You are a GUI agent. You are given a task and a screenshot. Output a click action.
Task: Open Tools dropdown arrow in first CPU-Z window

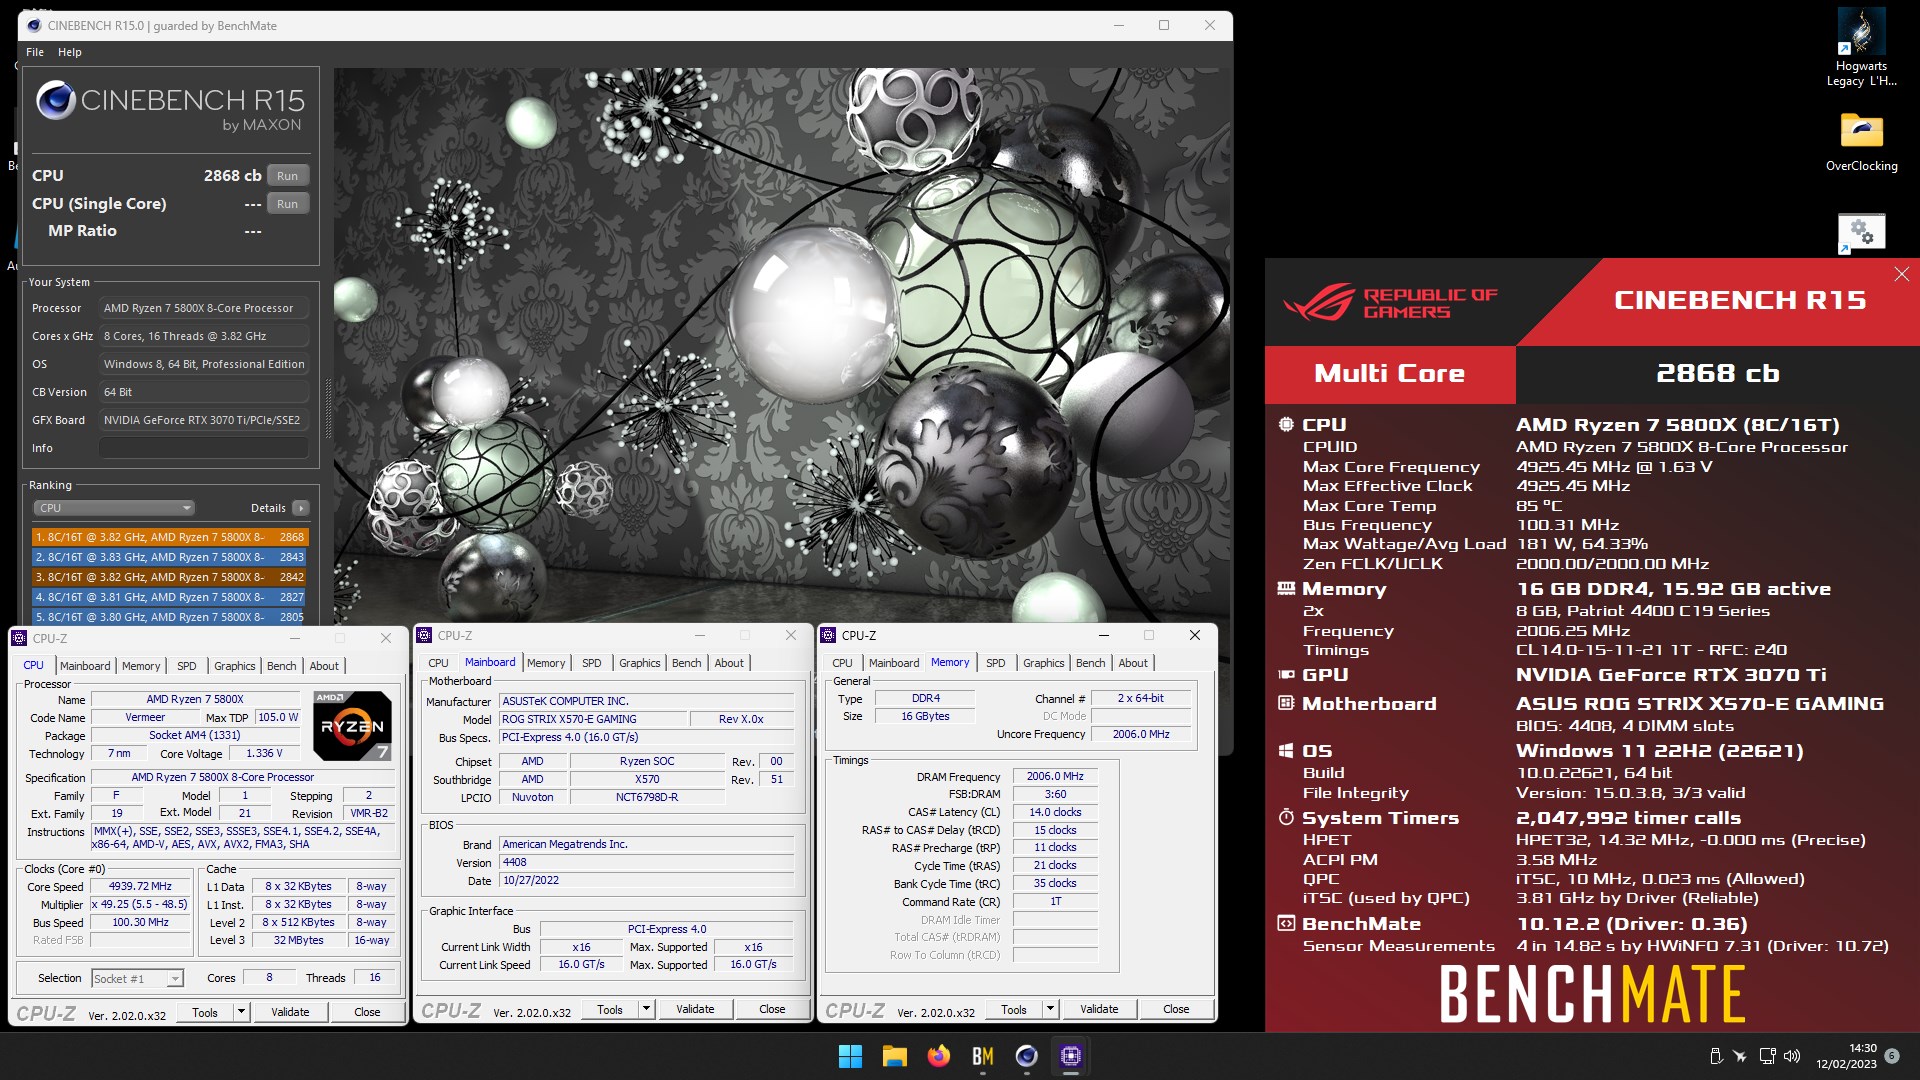[x=241, y=1012]
